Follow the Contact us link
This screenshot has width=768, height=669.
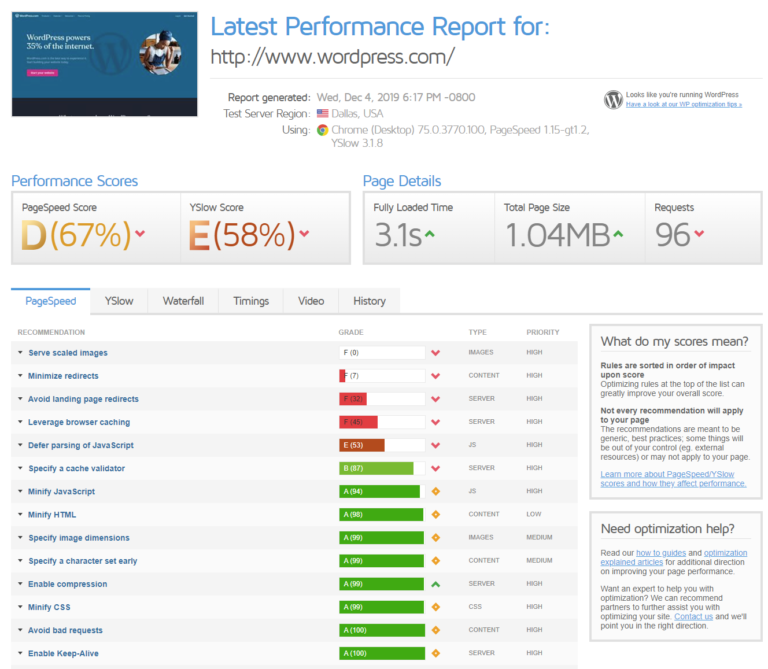[693, 617]
